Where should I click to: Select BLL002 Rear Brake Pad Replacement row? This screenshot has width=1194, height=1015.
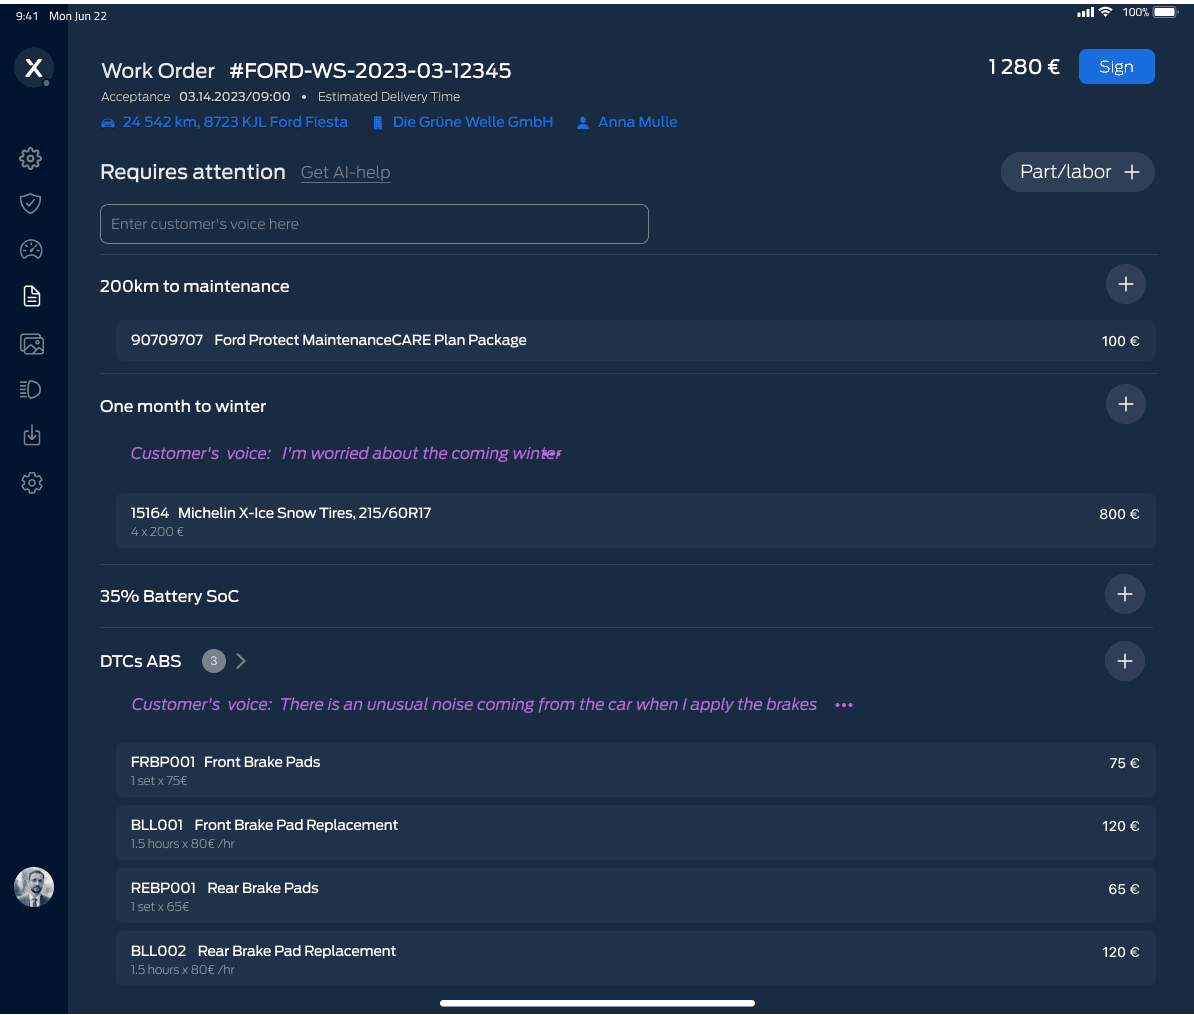tap(635, 959)
